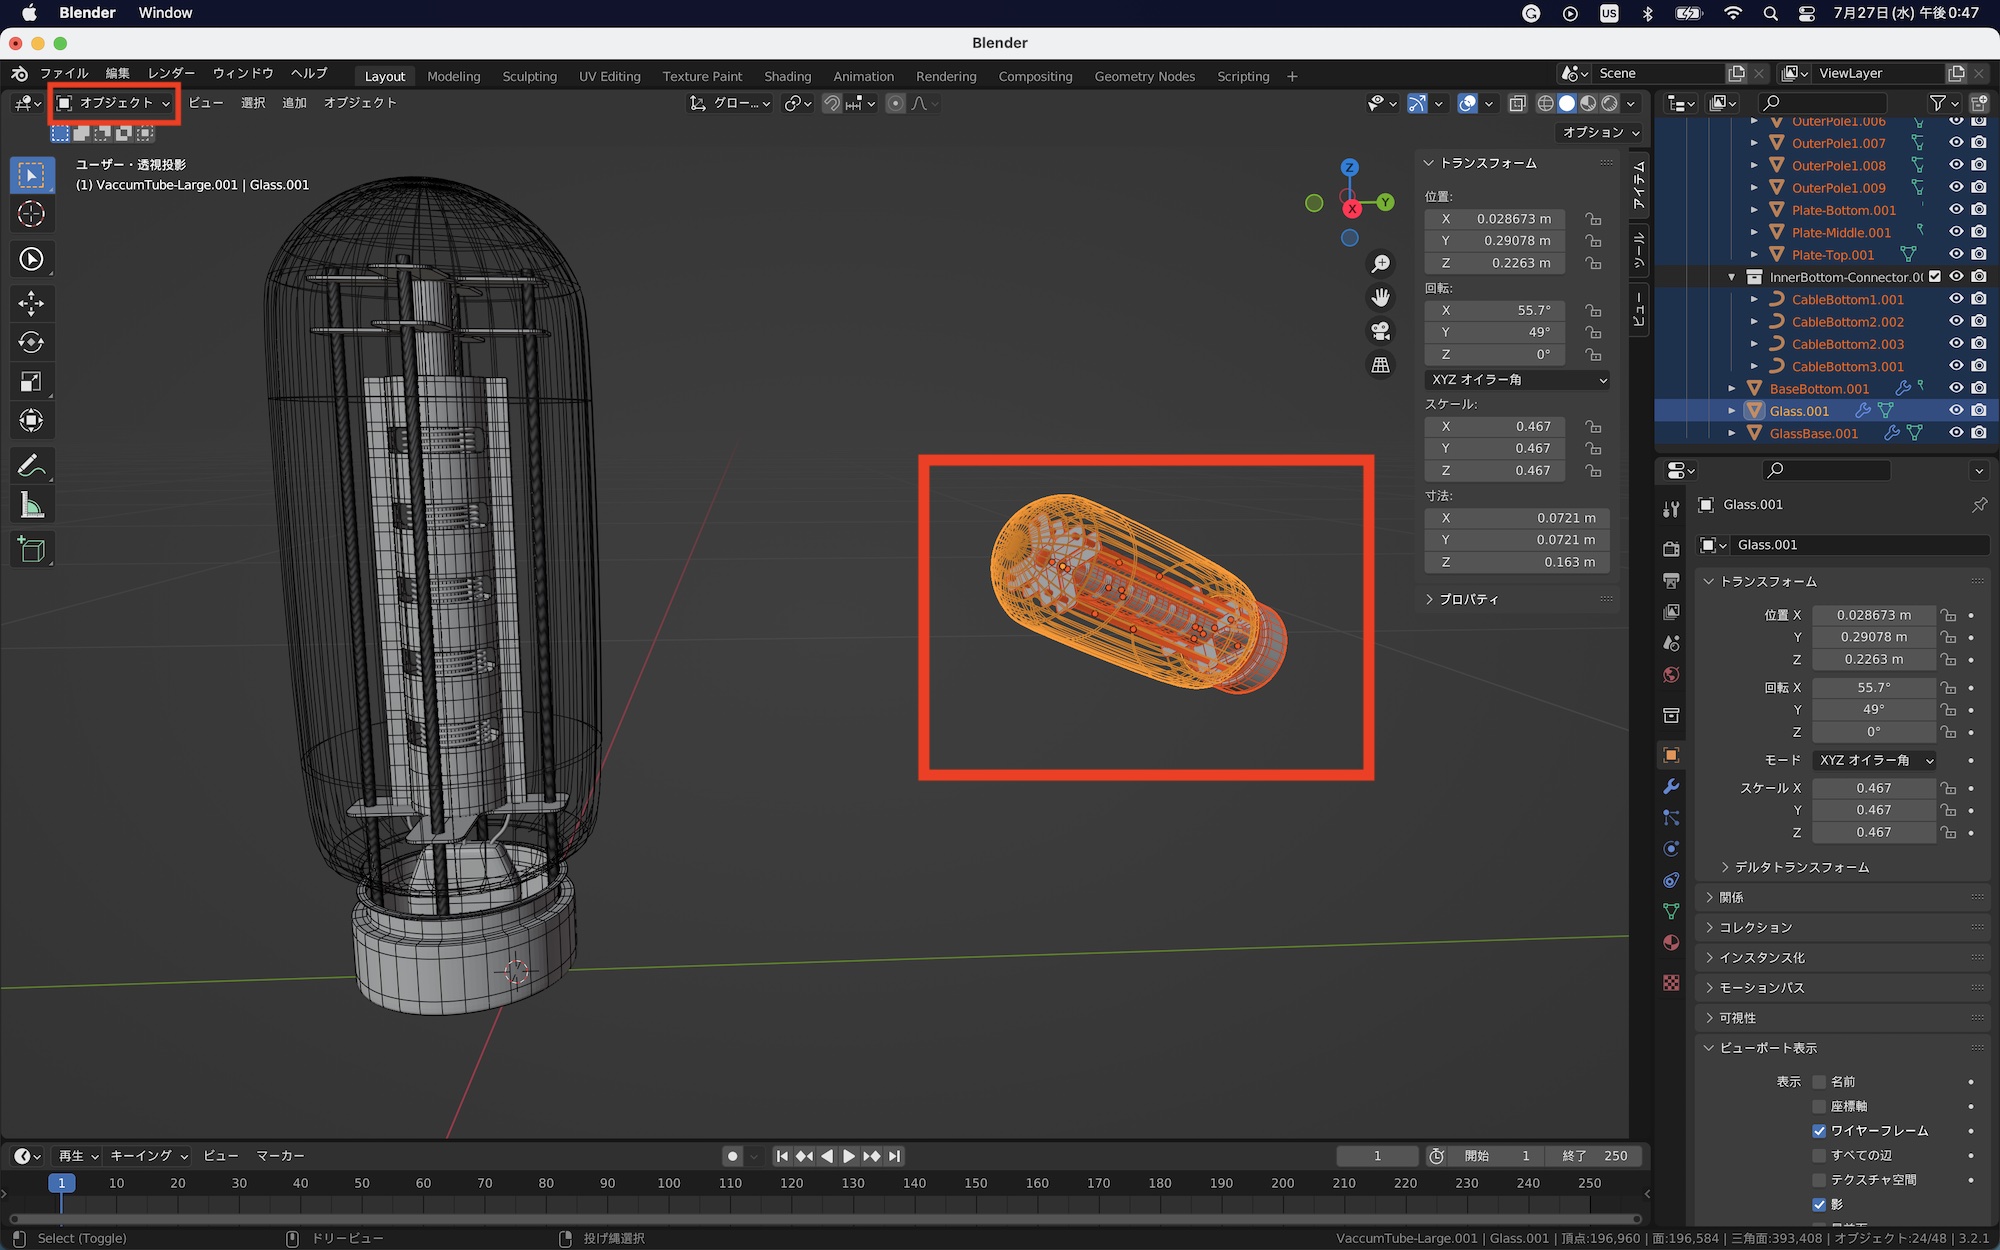Open the オブジェクト mode dropdown
This screenshot has height=1250, width=2000.
[x=115, y=103]
